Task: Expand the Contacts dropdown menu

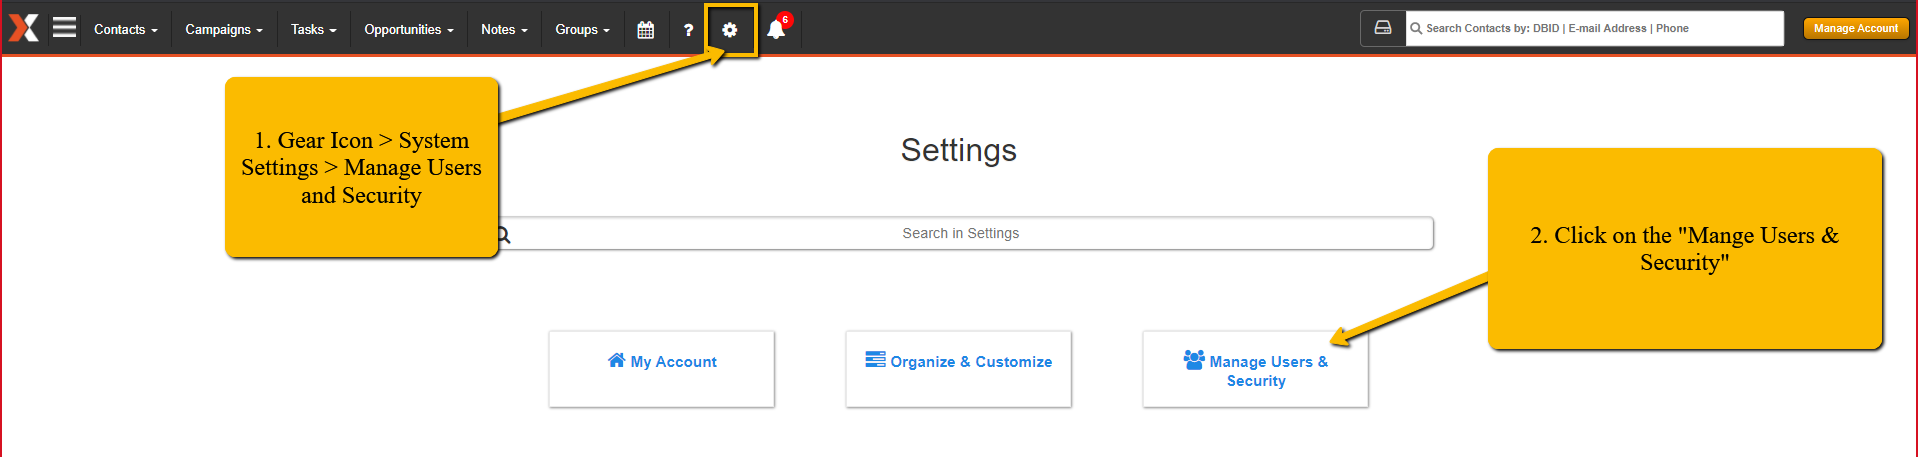Action: (126, 30)
